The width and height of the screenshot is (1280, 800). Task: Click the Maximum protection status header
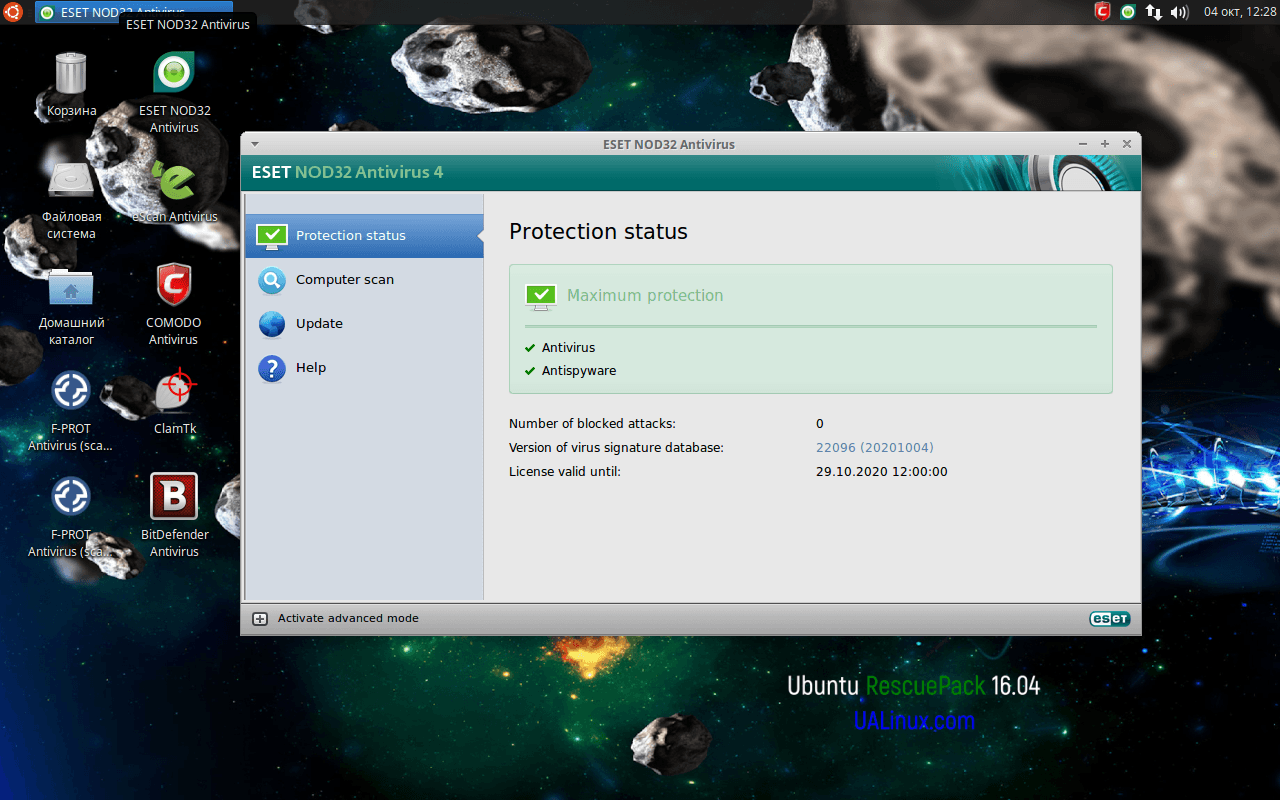point(645,296)
